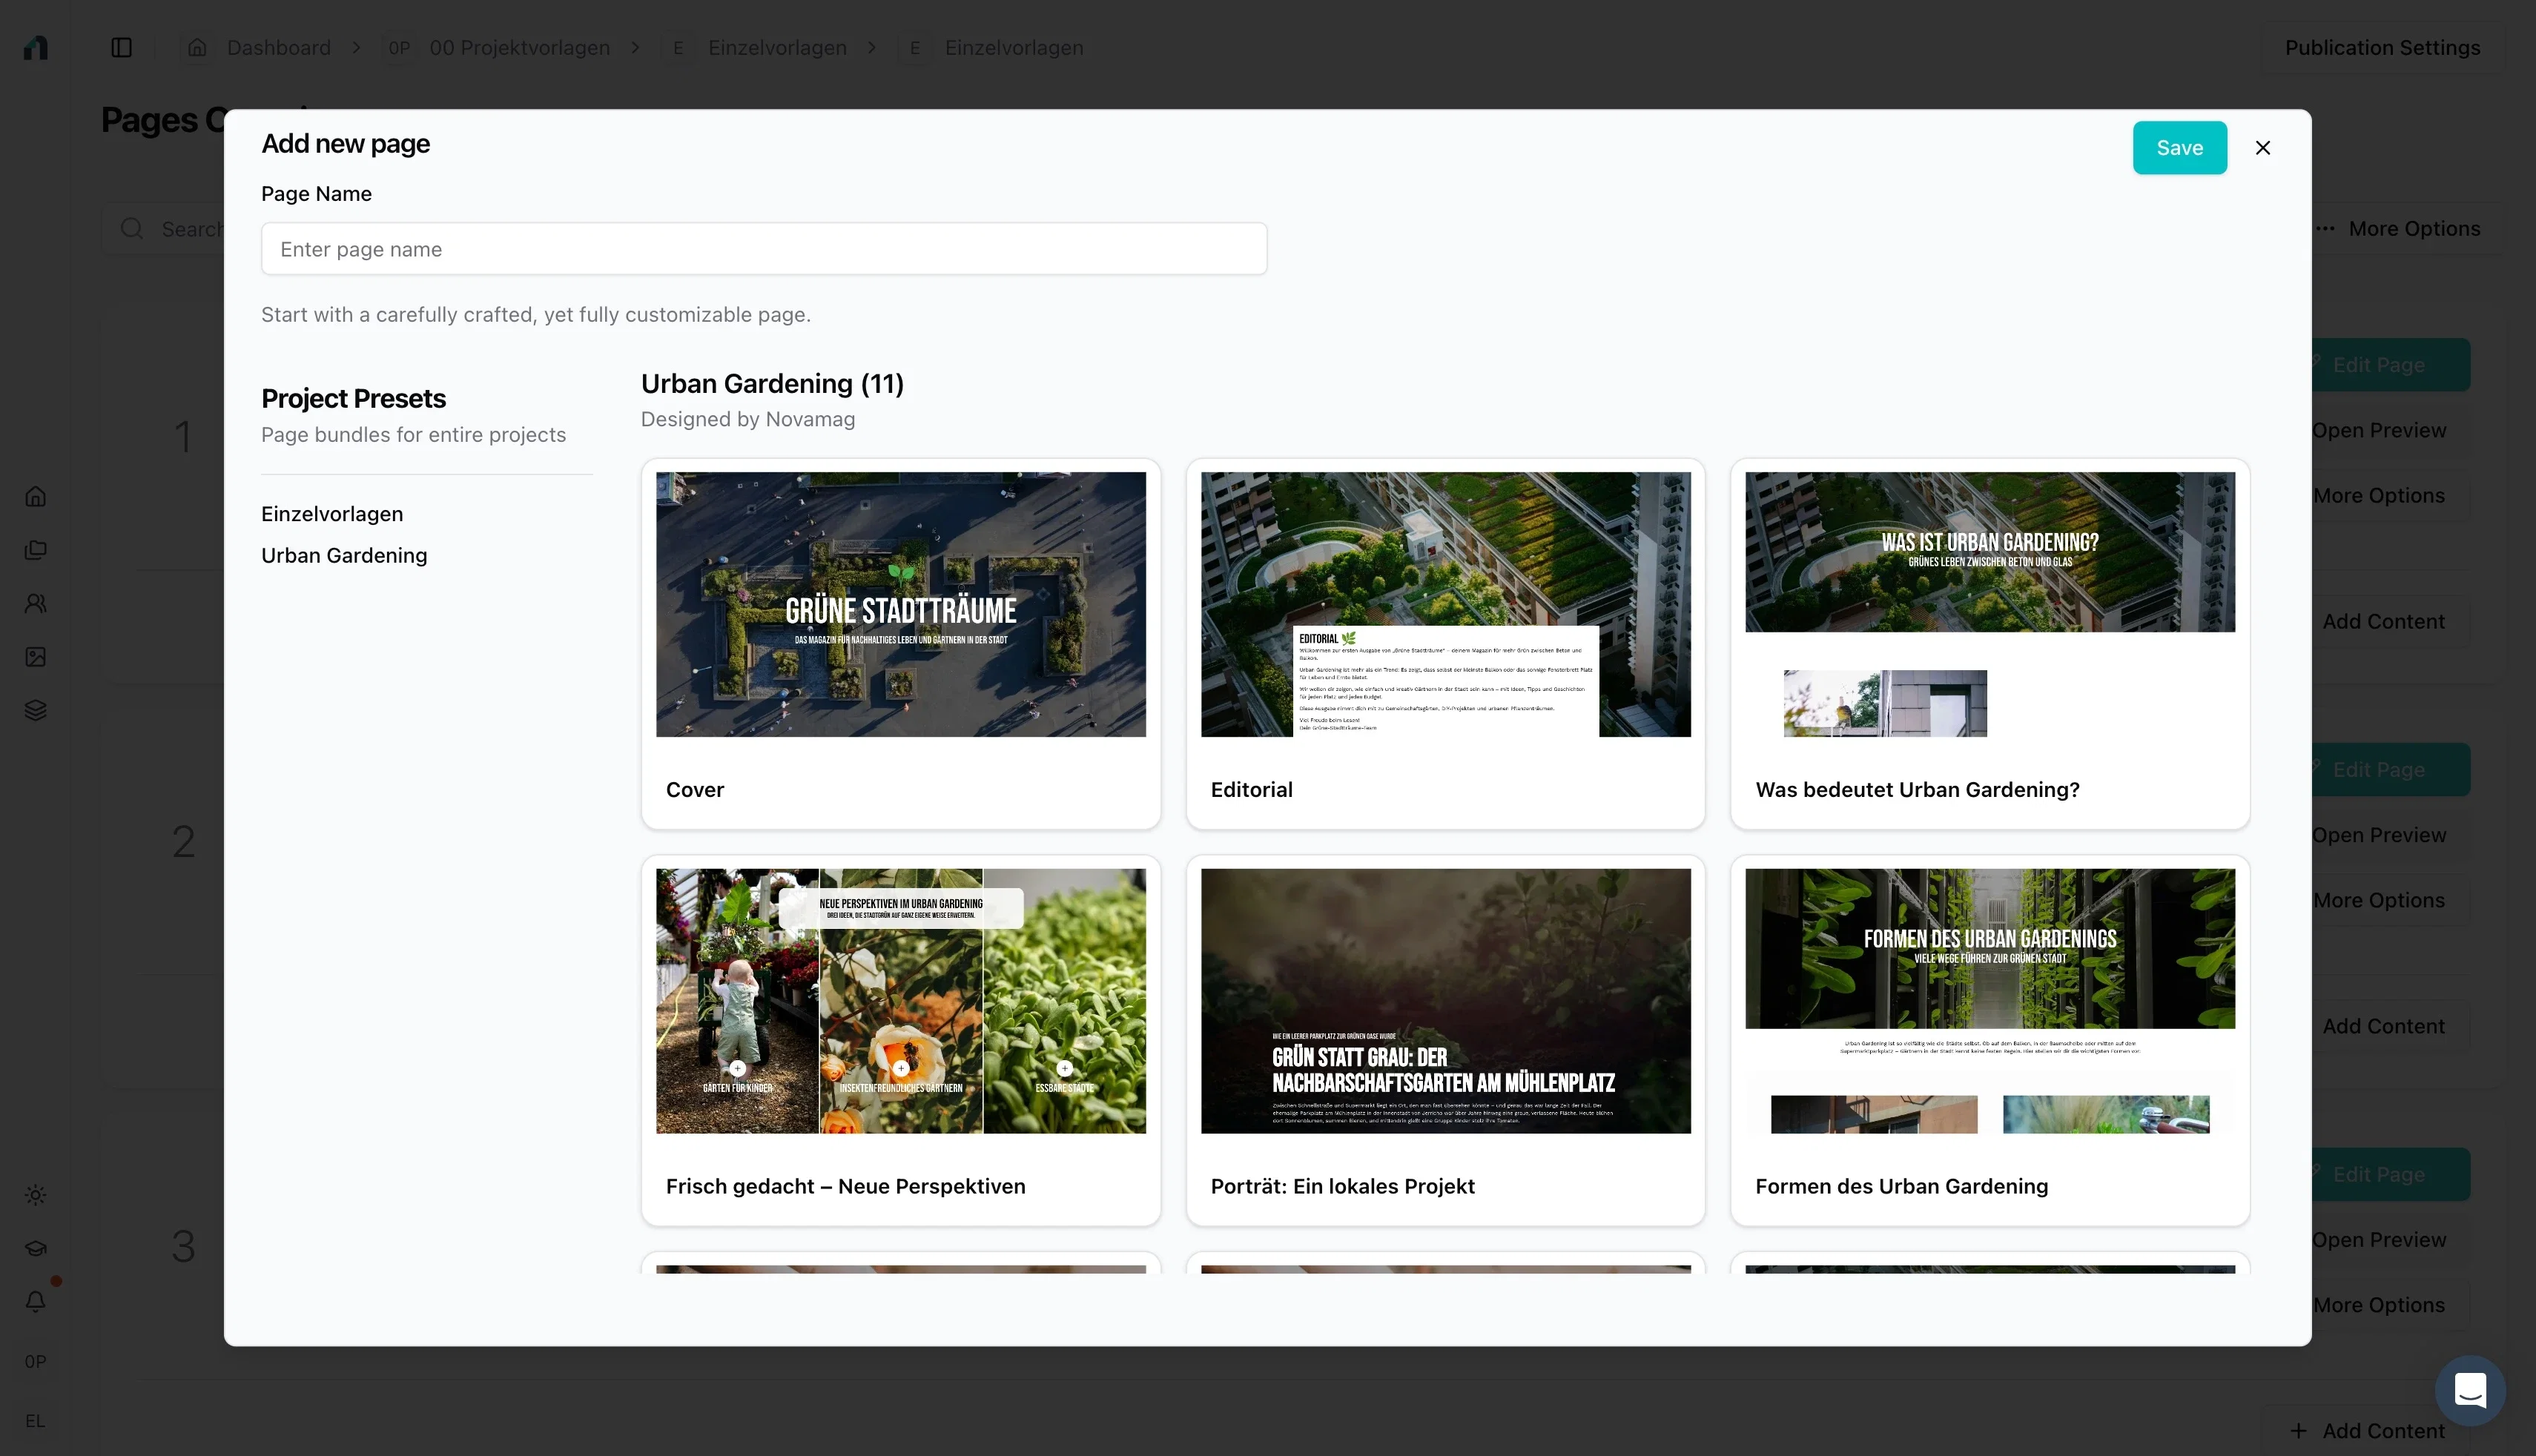The height and width of the screenshot is (1456, 2536).
Task: Choose the Porträt: Ein lokales Projekt template
Action: pos(1445,1040)
